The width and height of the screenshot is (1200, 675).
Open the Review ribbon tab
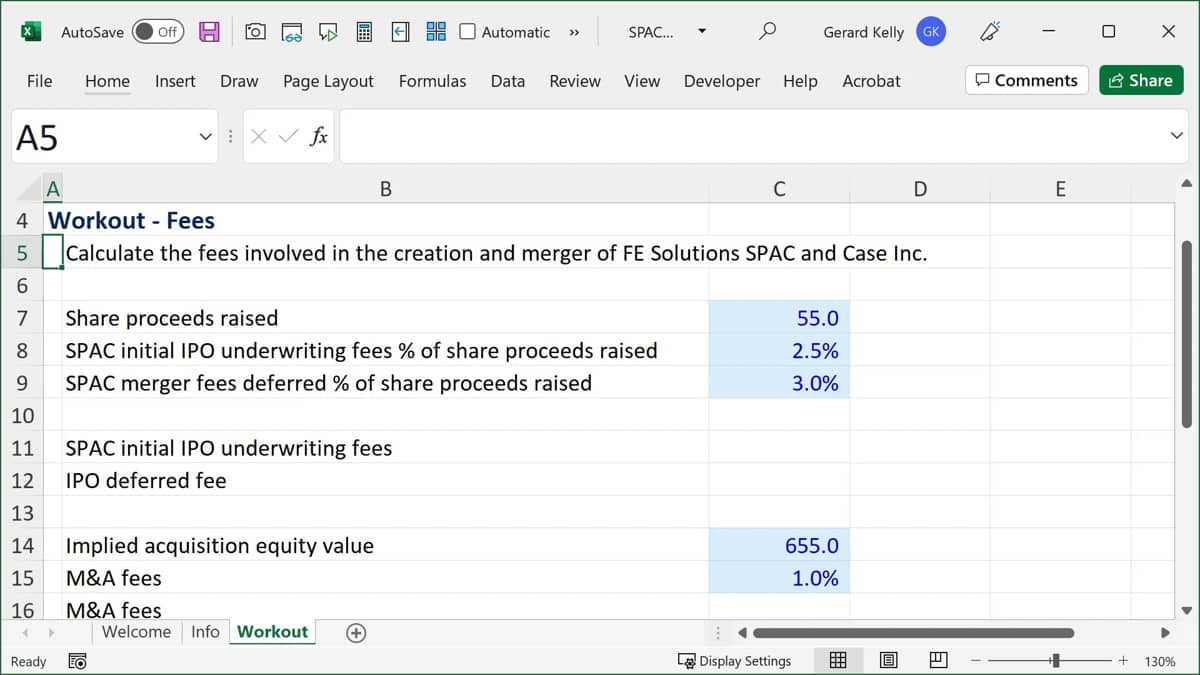coord(575,81)
